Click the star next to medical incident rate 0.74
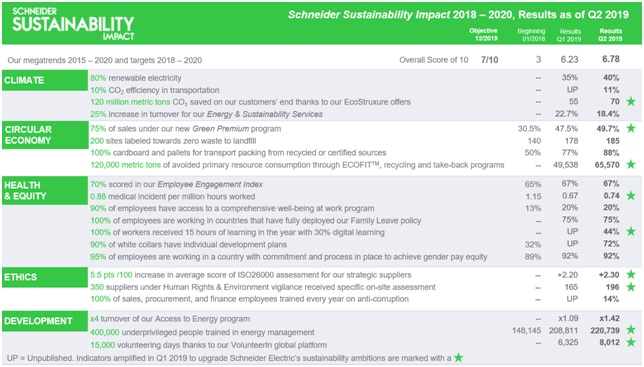Screen dimensions: 644x367 tap(631, 195)
